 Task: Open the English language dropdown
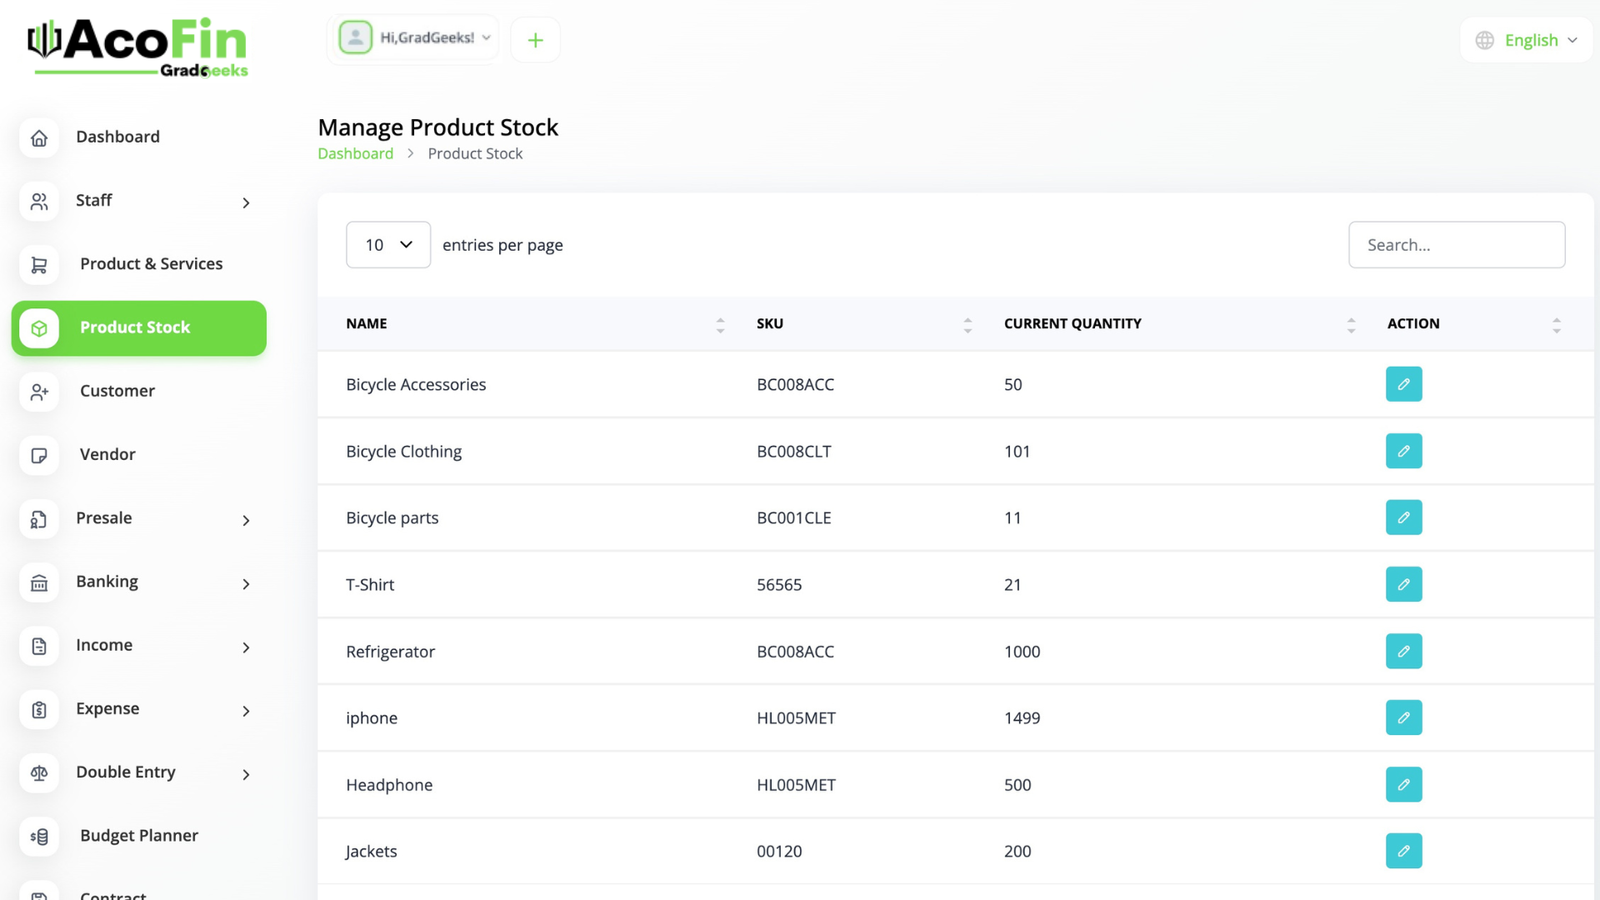coord(1526,40)
